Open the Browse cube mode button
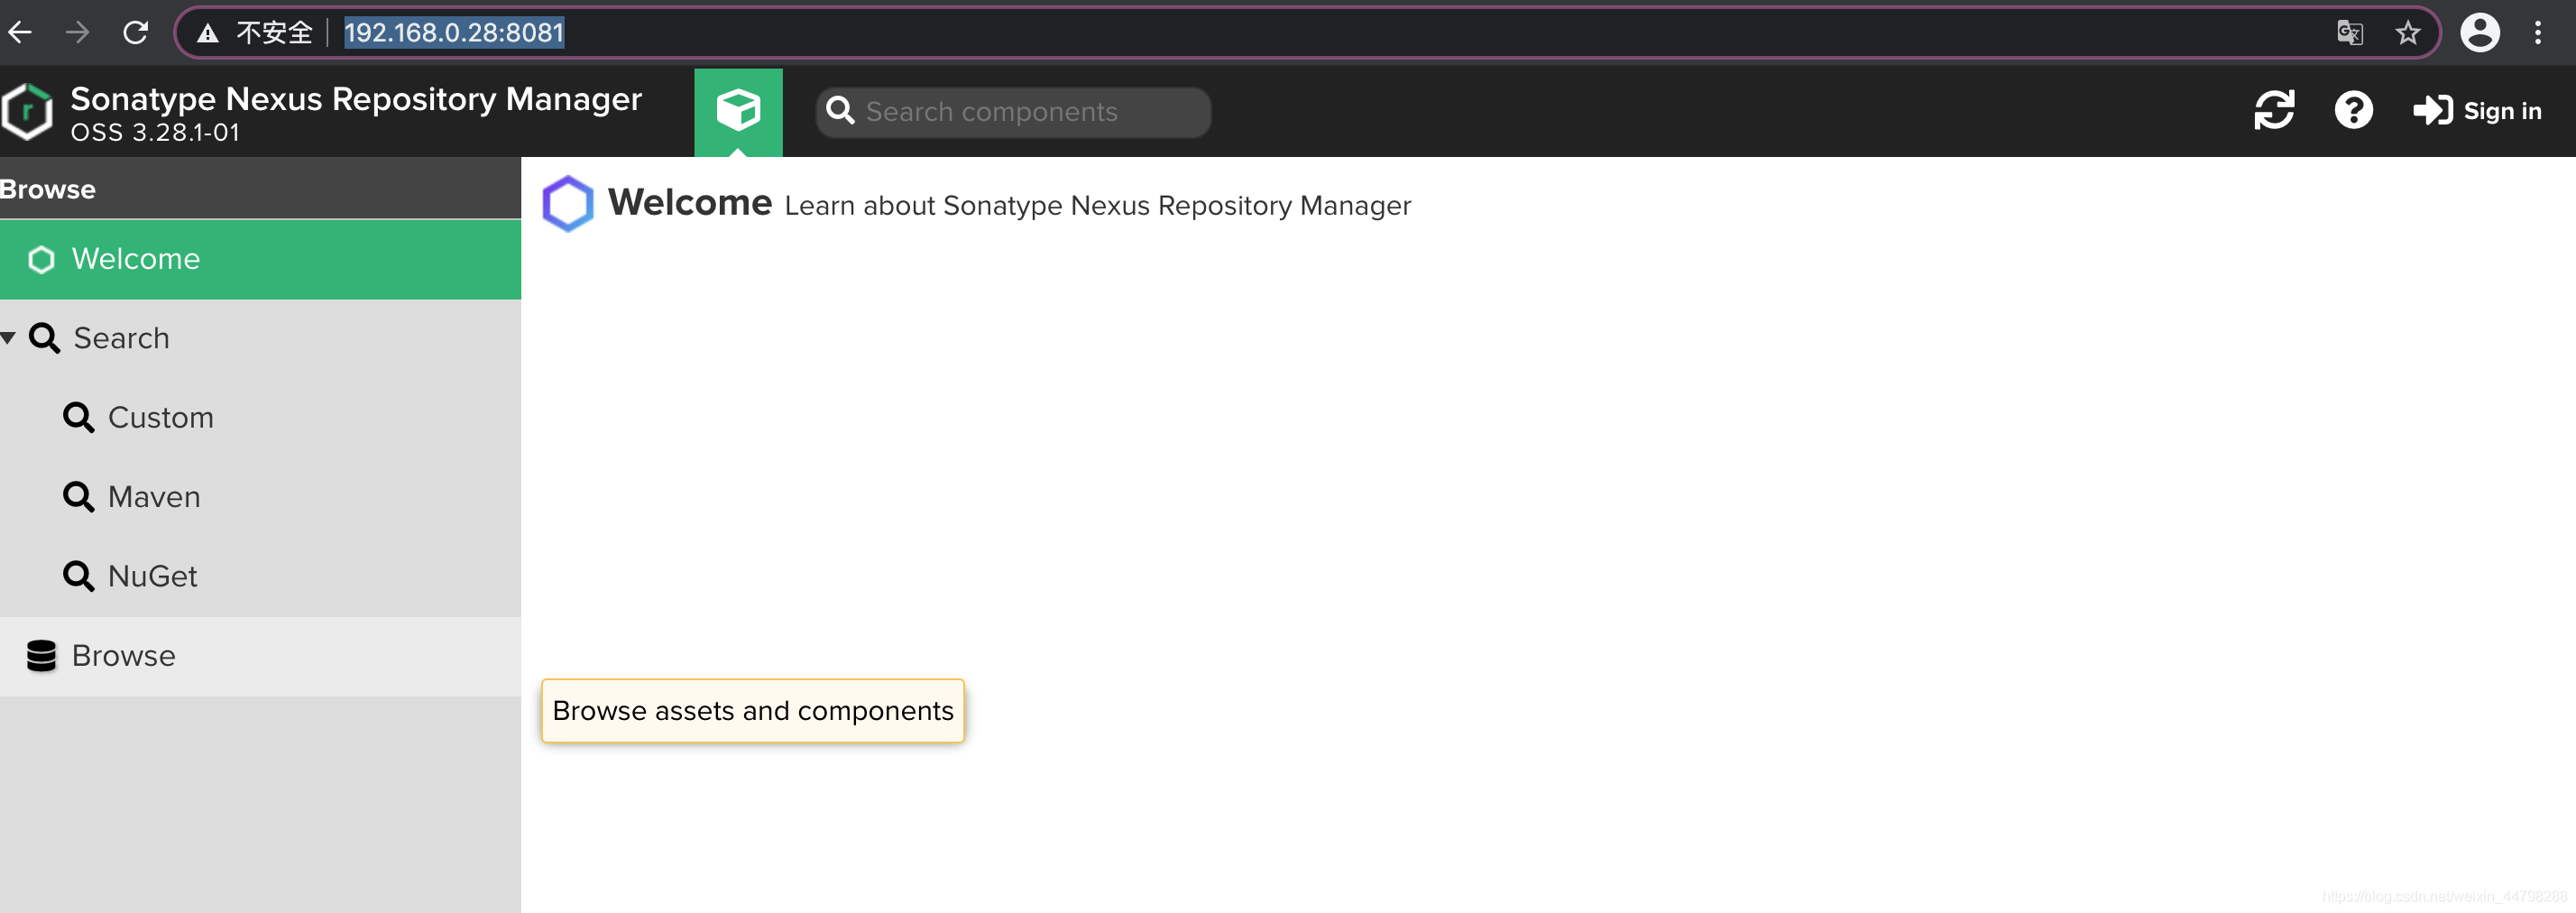This screenshot has width=2576, height=913. click(738, 111)
